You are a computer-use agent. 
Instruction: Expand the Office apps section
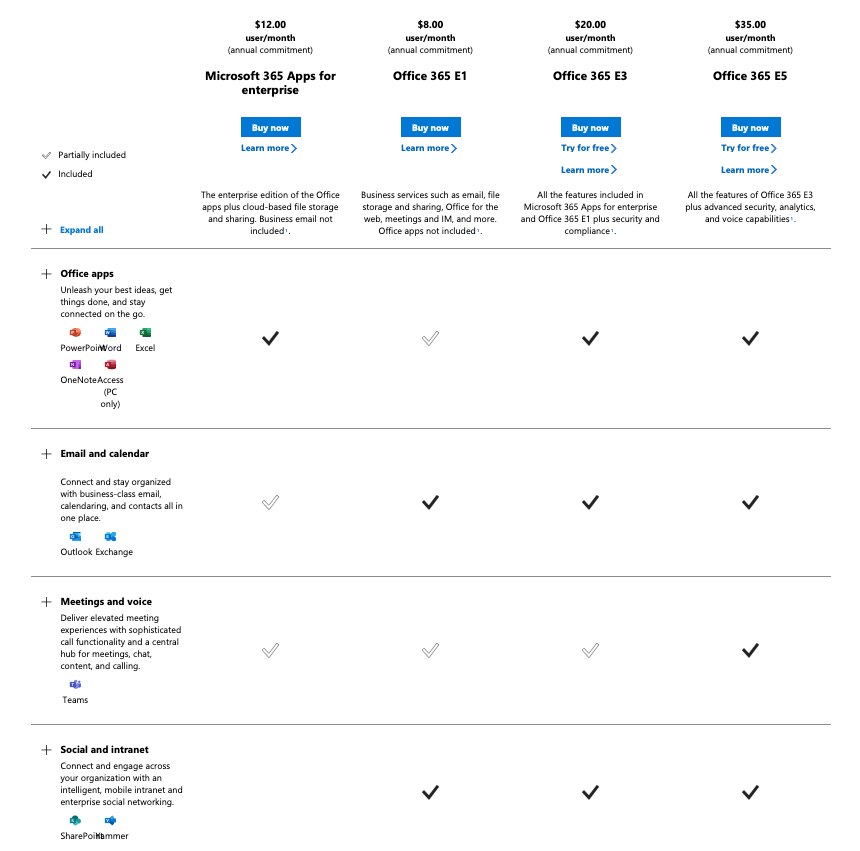pos(45,274)
